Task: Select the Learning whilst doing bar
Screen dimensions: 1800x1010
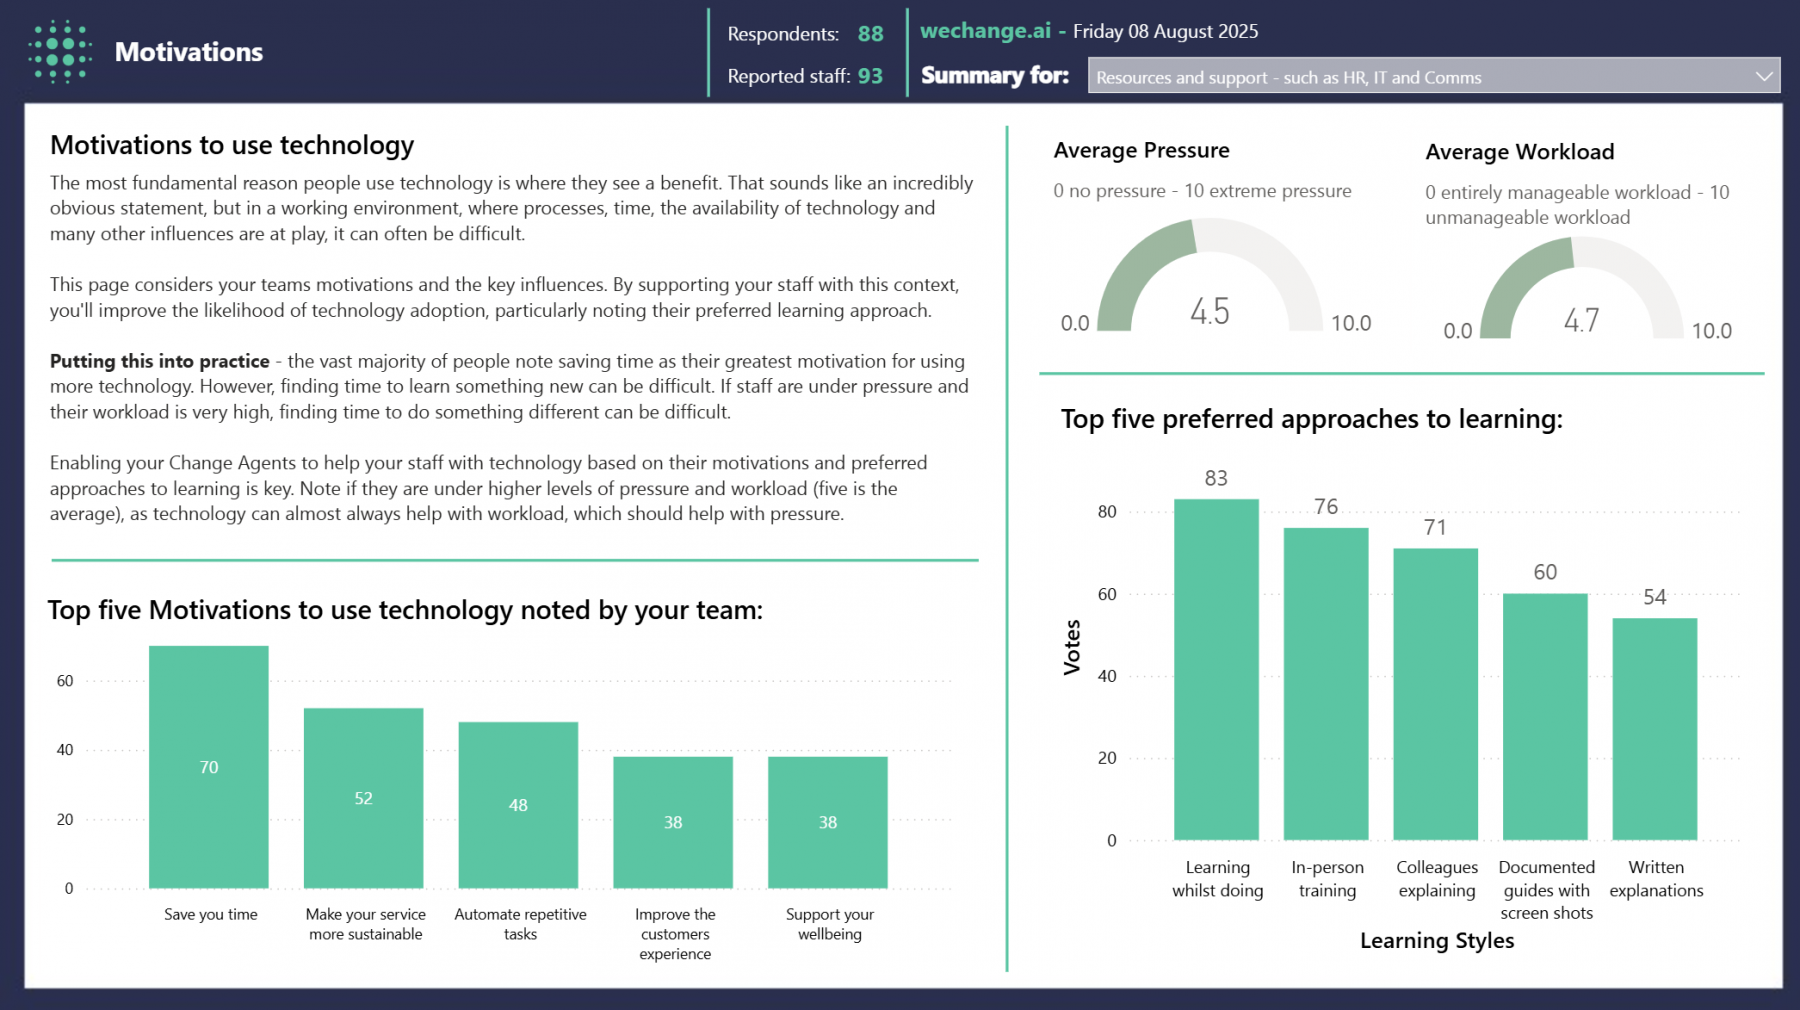Action: [1216, 669]
